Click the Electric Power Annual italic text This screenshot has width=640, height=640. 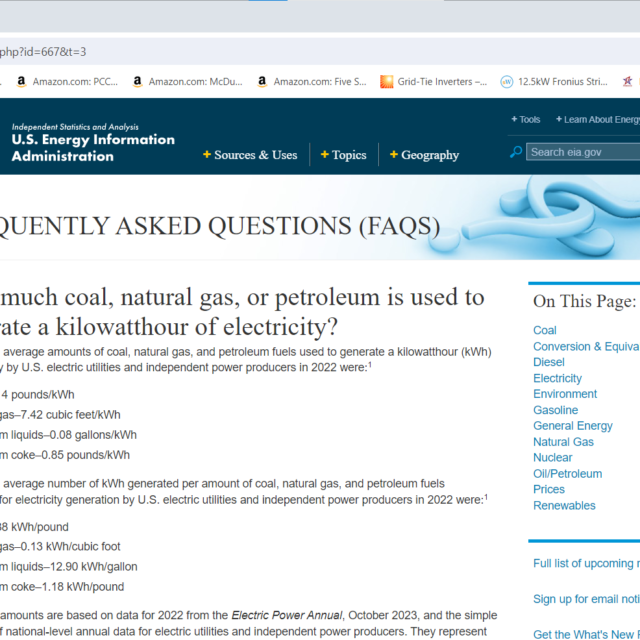point(287,616)
